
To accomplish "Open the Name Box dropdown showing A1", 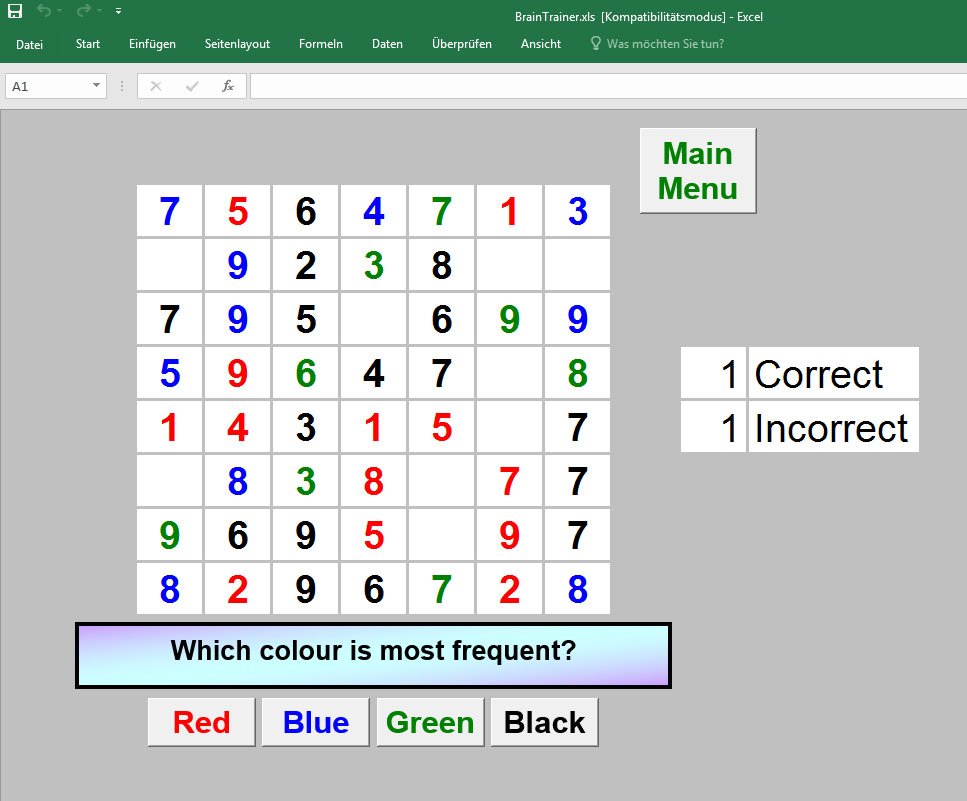I will click(x=95, y=85).
